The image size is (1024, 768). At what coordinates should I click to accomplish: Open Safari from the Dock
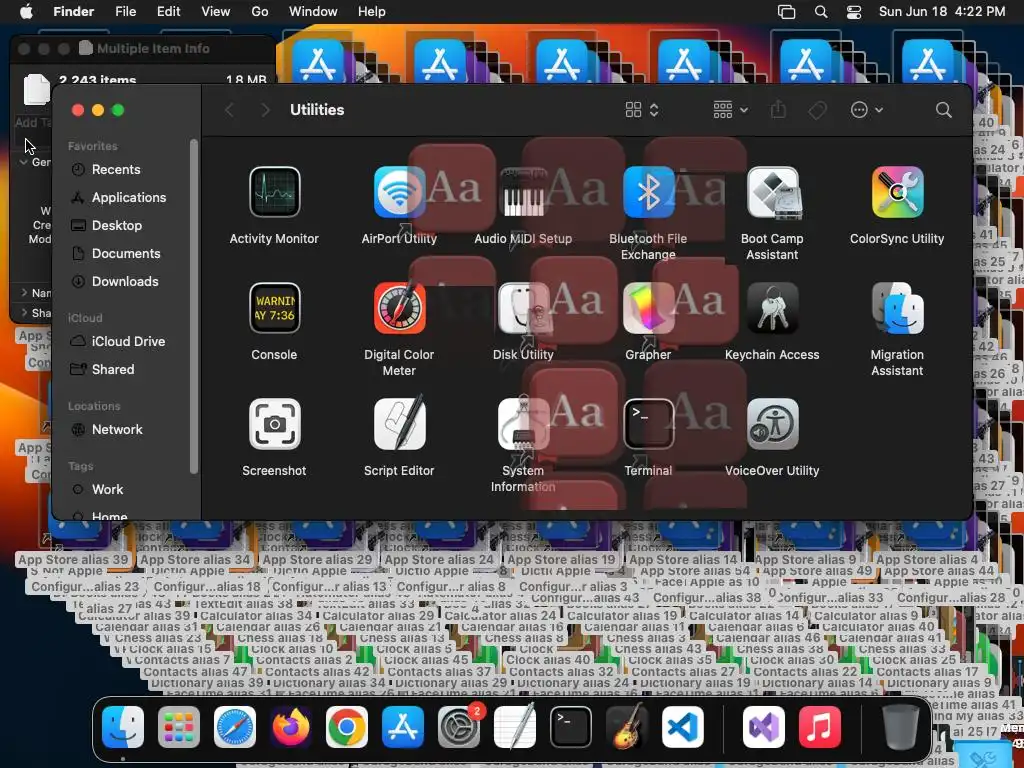click(235, 727)
